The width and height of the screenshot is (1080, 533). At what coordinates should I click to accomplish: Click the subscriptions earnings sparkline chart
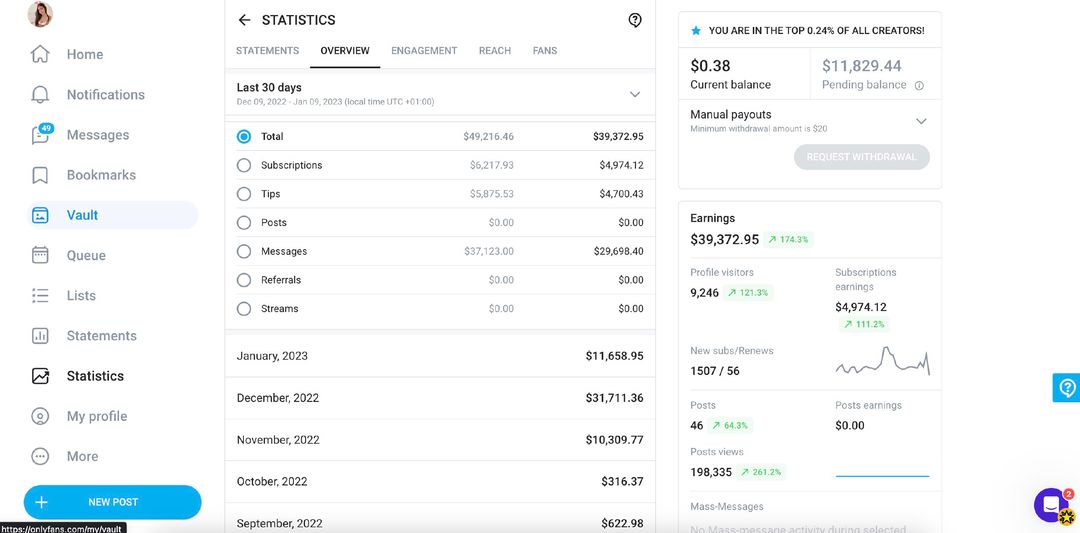882,361
